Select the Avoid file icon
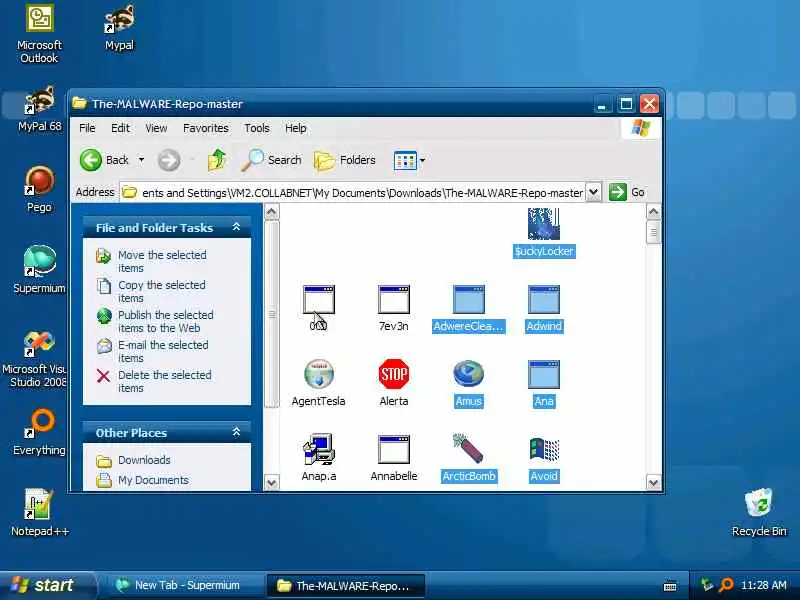 [544, 449]
